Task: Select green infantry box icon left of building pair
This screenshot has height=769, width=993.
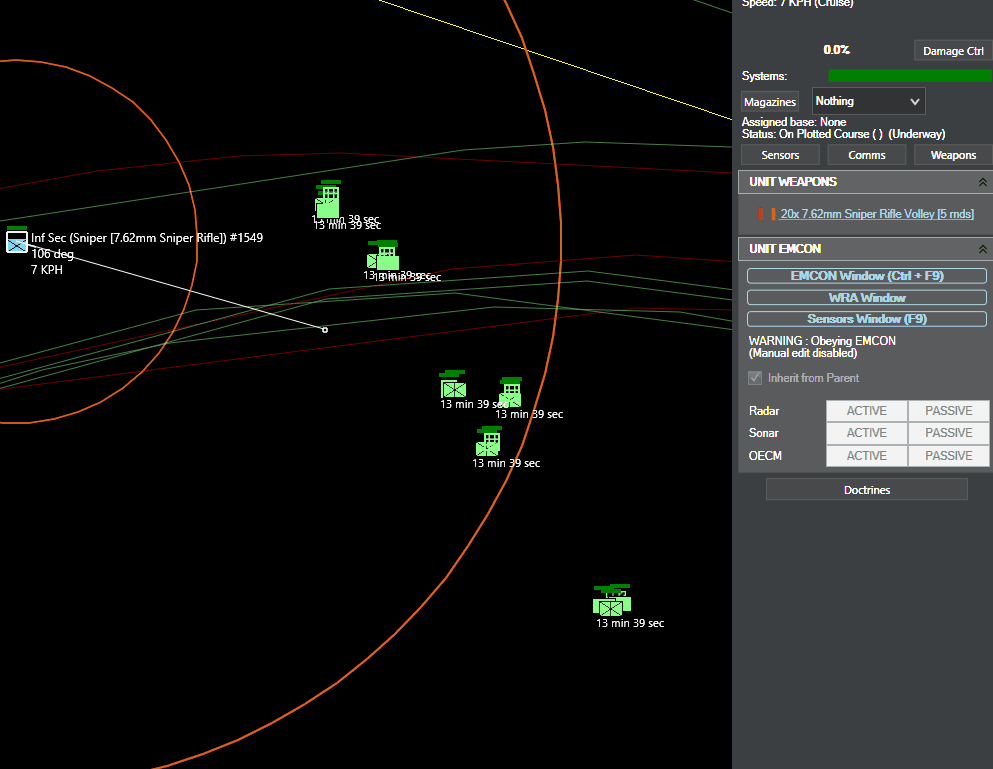Action: [x=453, y=384]
